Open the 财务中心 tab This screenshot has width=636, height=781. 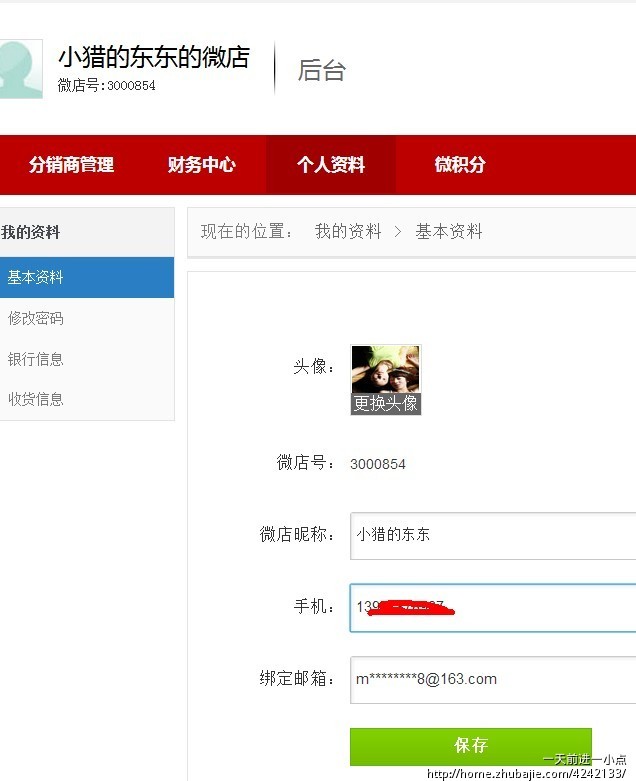click(x=201, y=165)
